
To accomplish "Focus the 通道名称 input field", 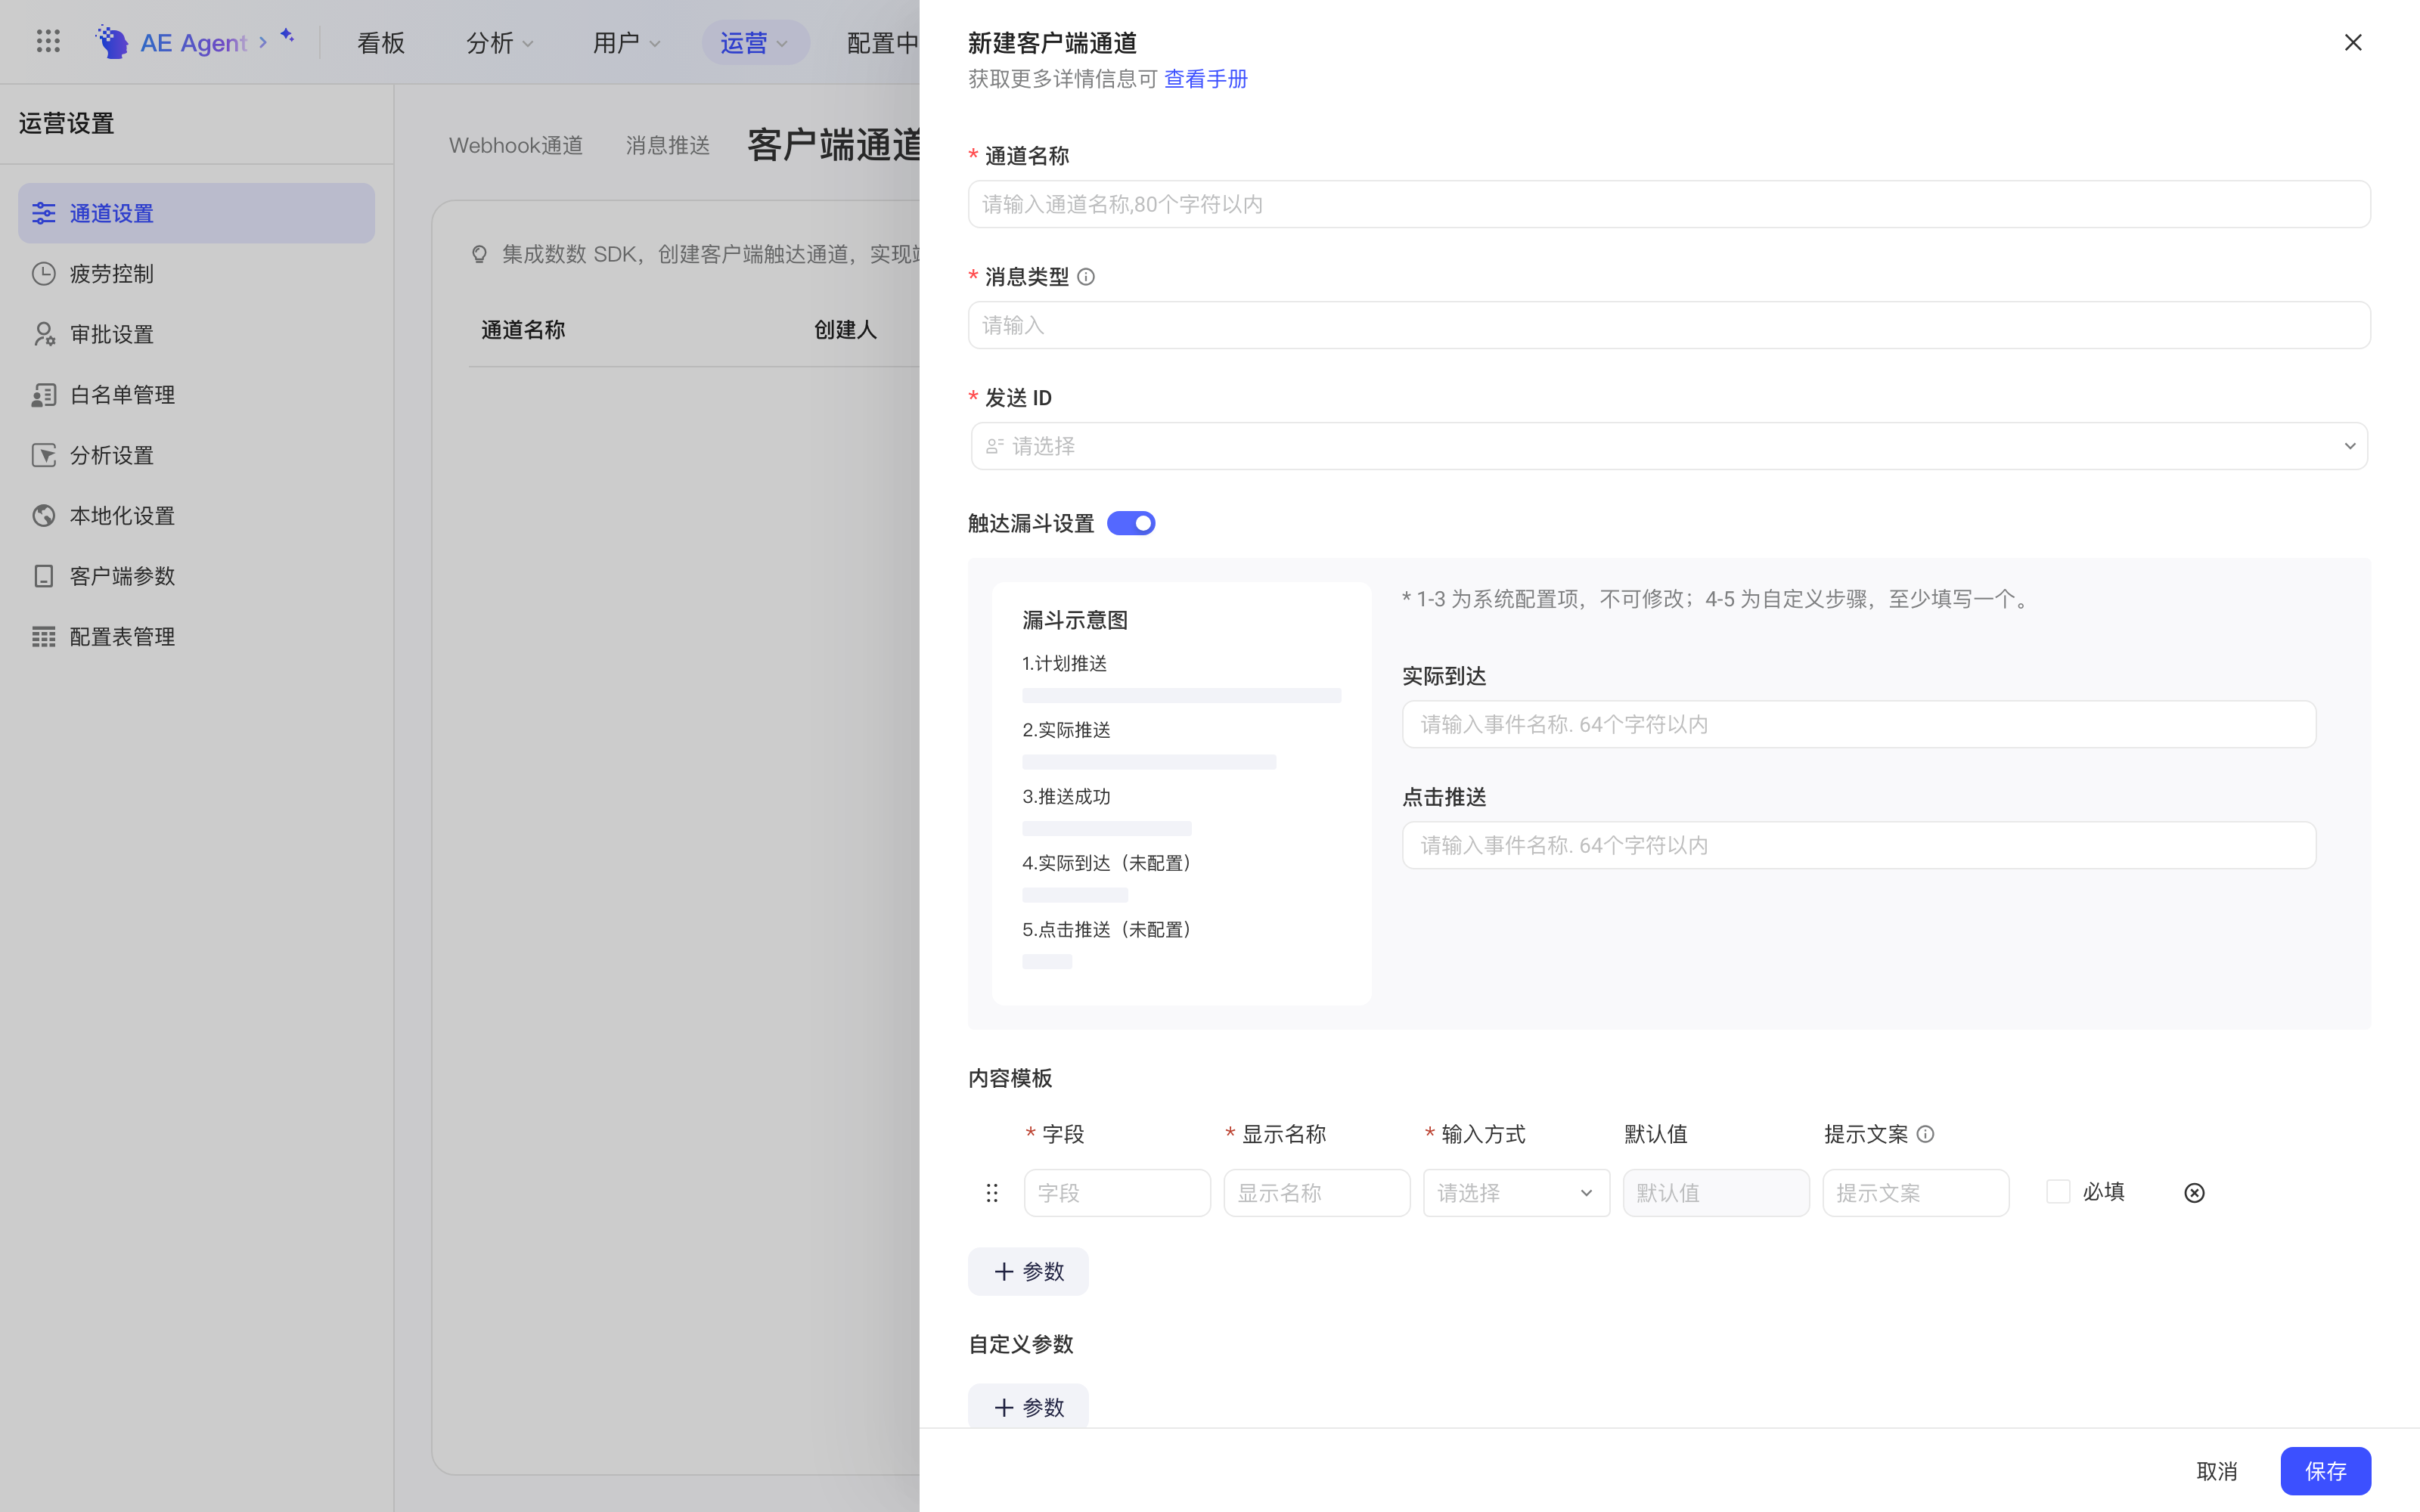I will click(1669, 204).
